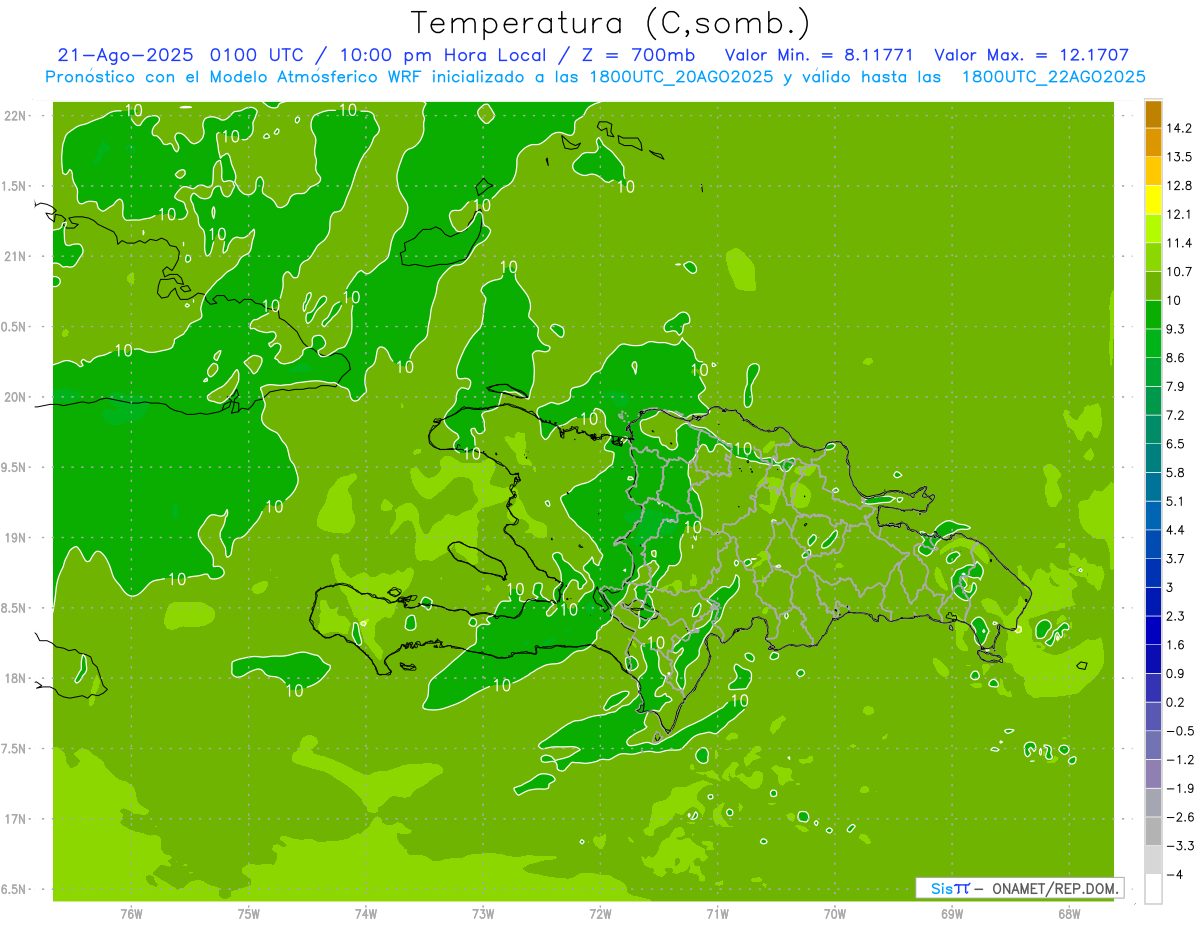1200x927 pixels.
Task: Click the "0100 UTC" time text
Action: coord(257,55)
